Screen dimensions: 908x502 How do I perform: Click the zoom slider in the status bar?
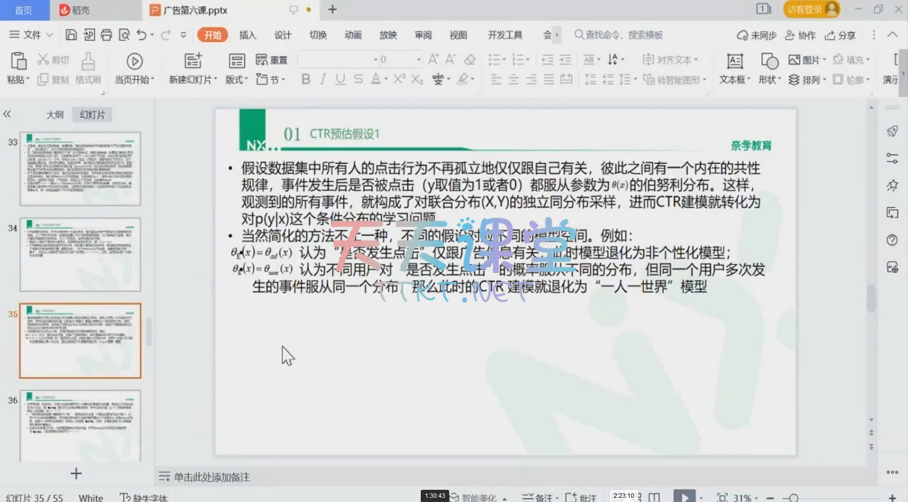click(x=820, y=497)
